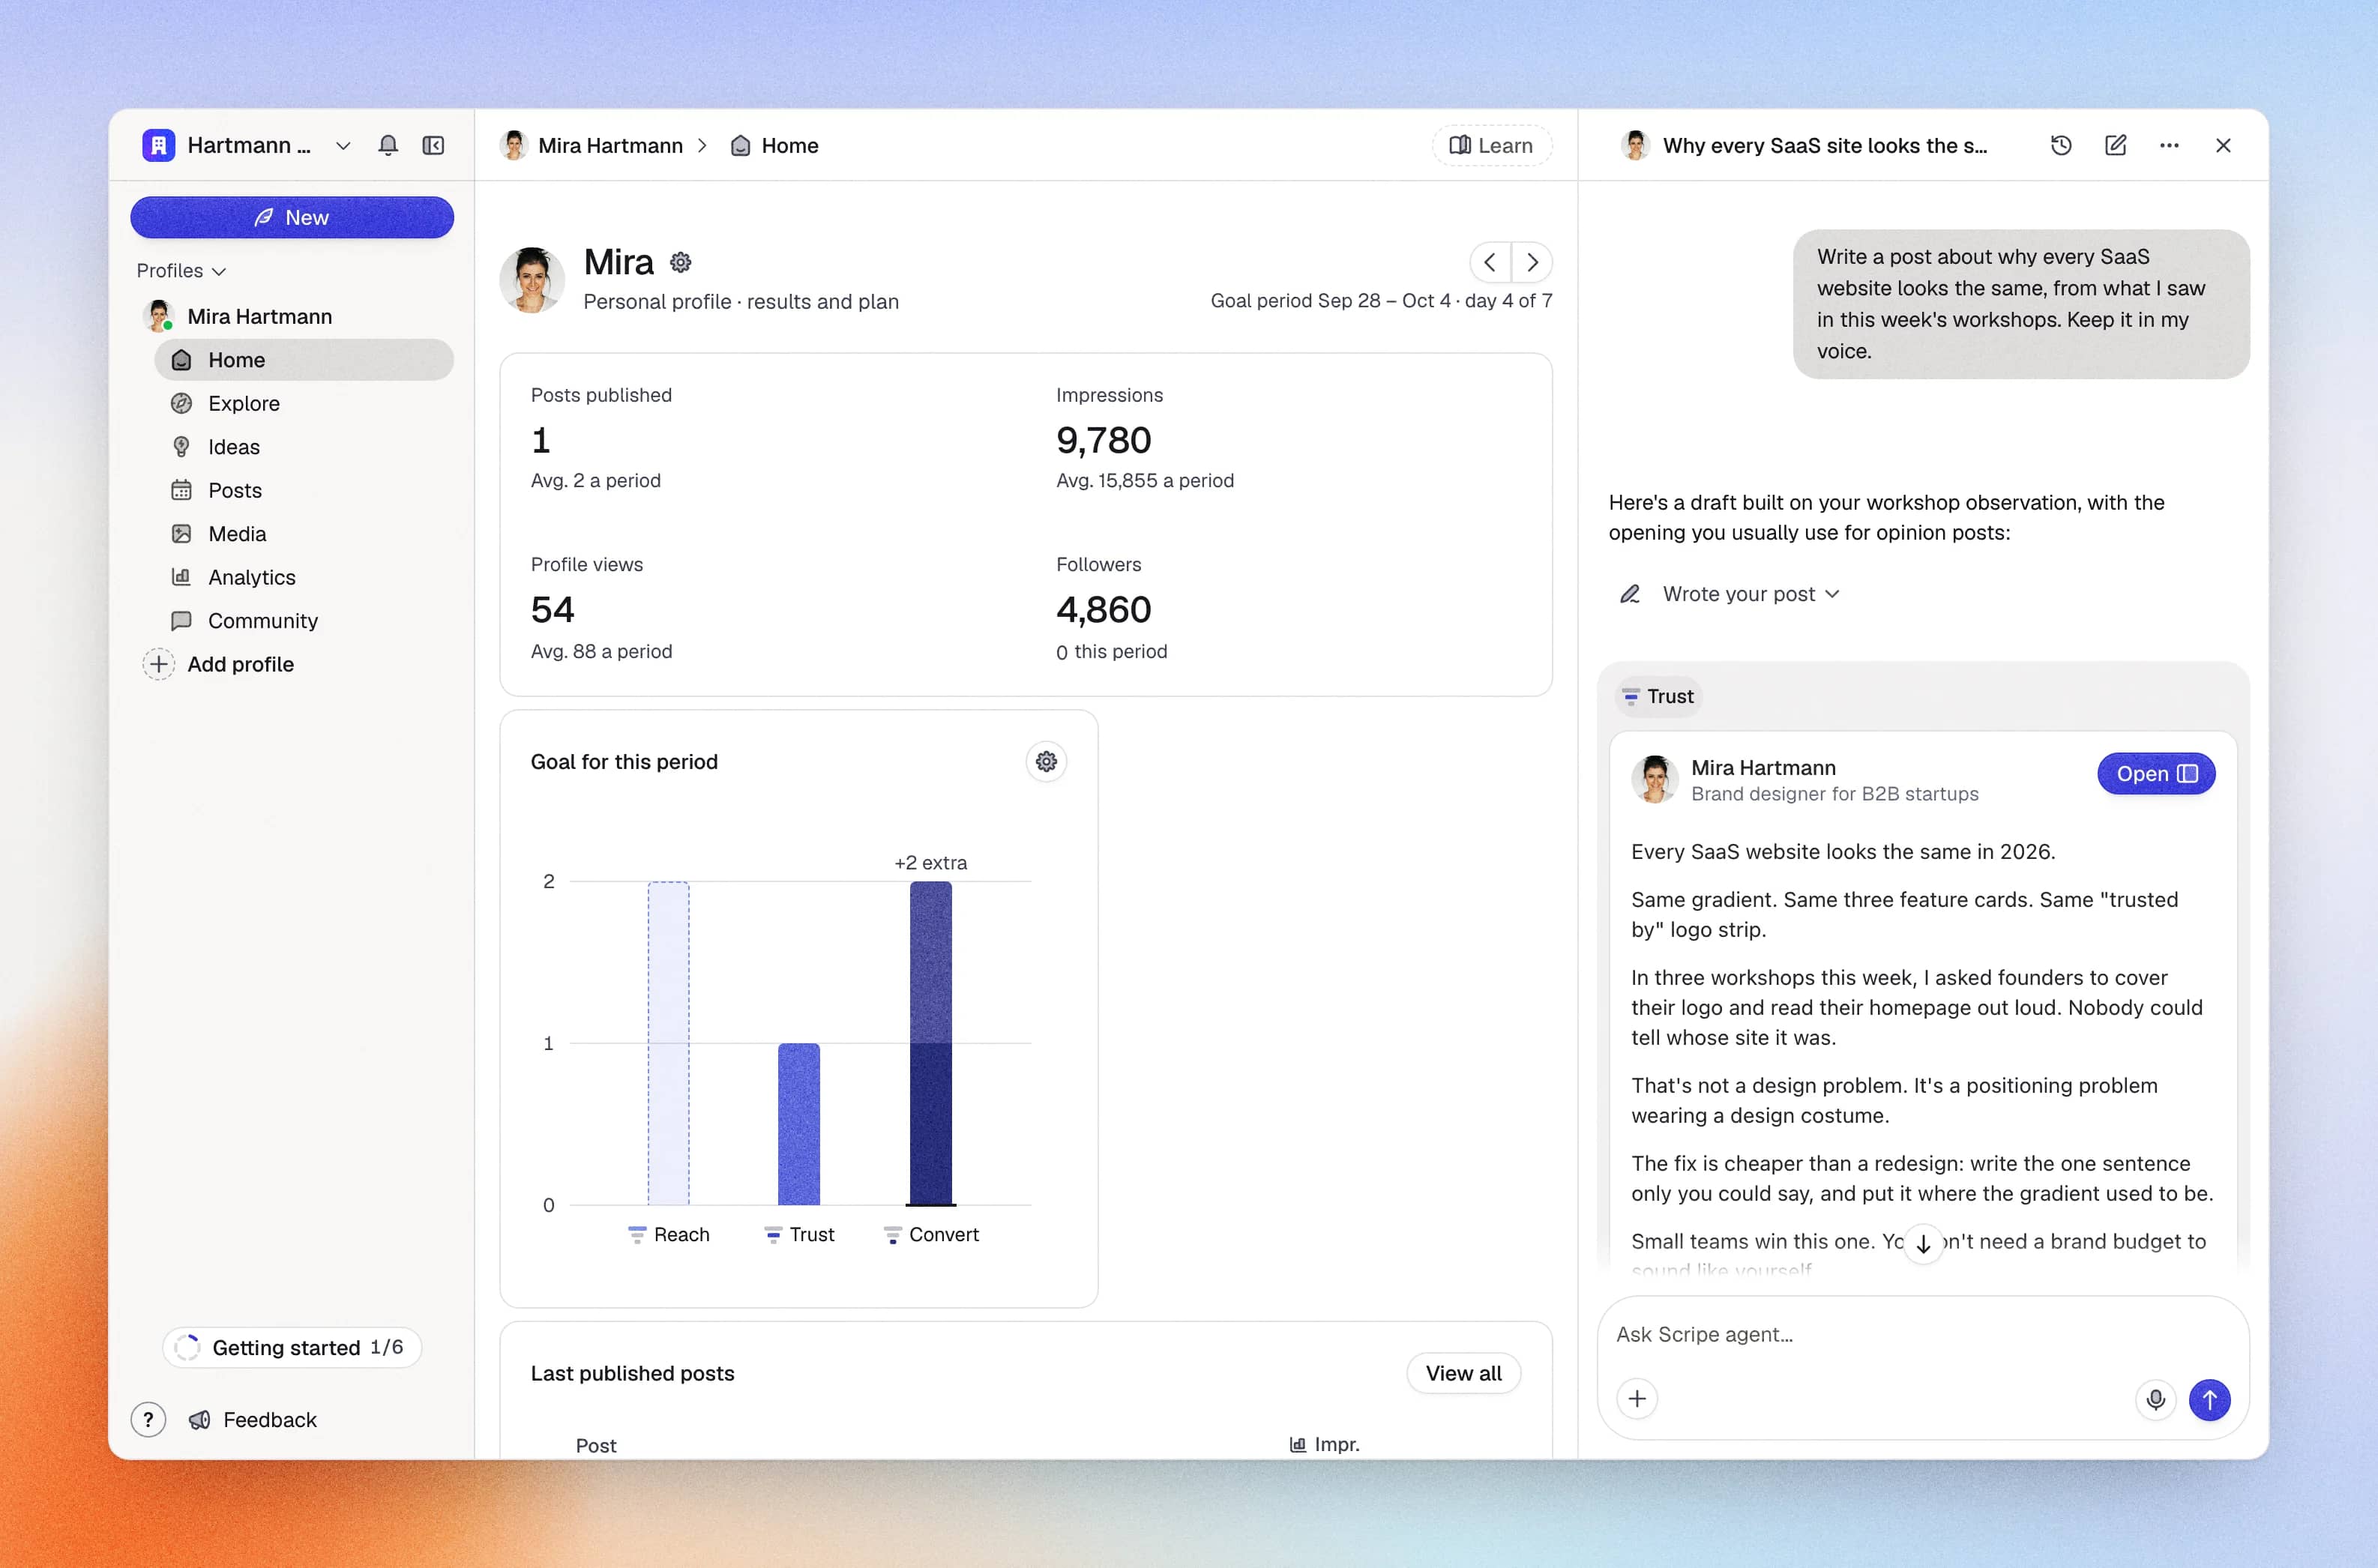Click Add profile
Screen dimensions: 2378x1568
click(219, 664)
